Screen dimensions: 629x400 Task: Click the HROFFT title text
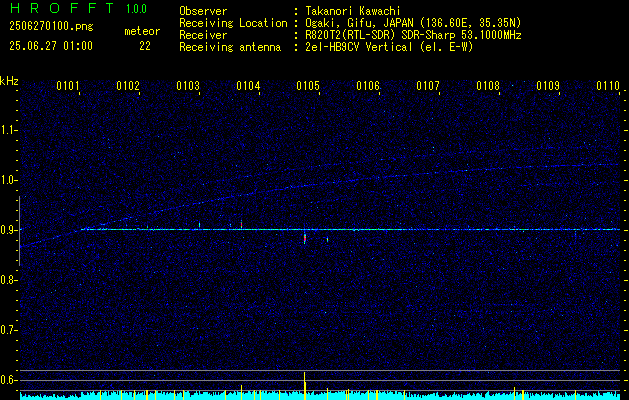pos(62,8)
